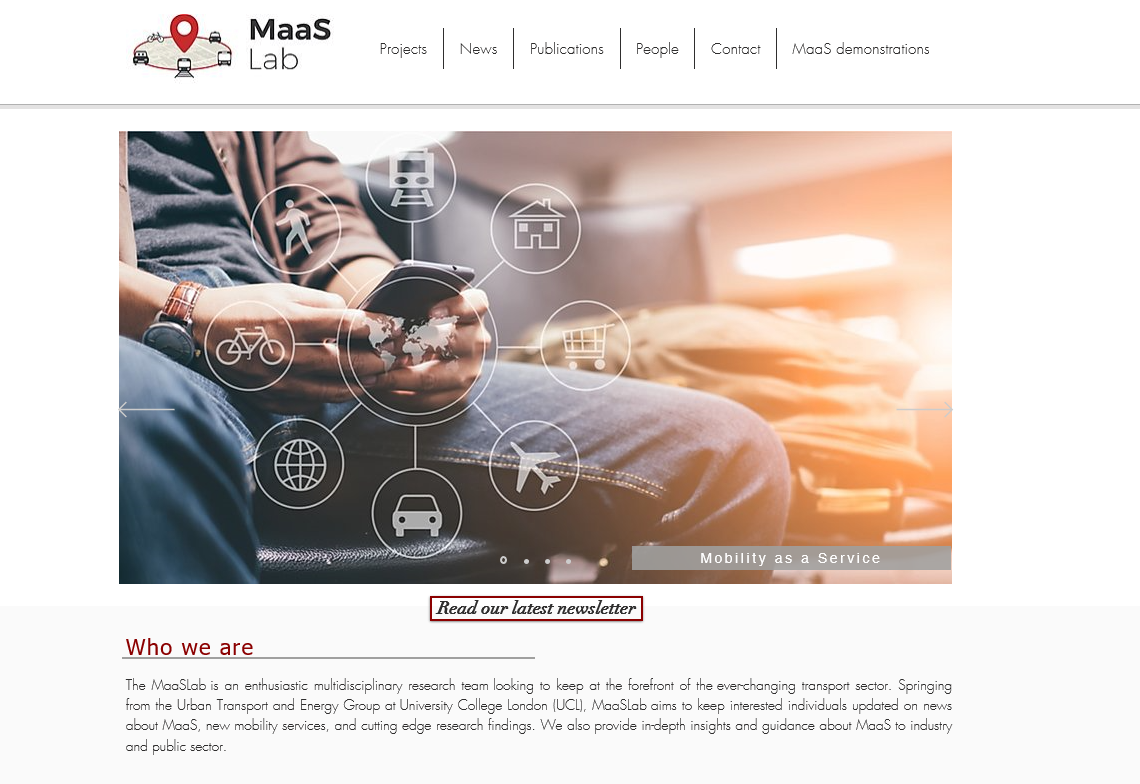Image resolution: width=1140 pixels, height=784 pixels.
Task: Click the Mobility as a Service caption
Action: click(791, 558)
